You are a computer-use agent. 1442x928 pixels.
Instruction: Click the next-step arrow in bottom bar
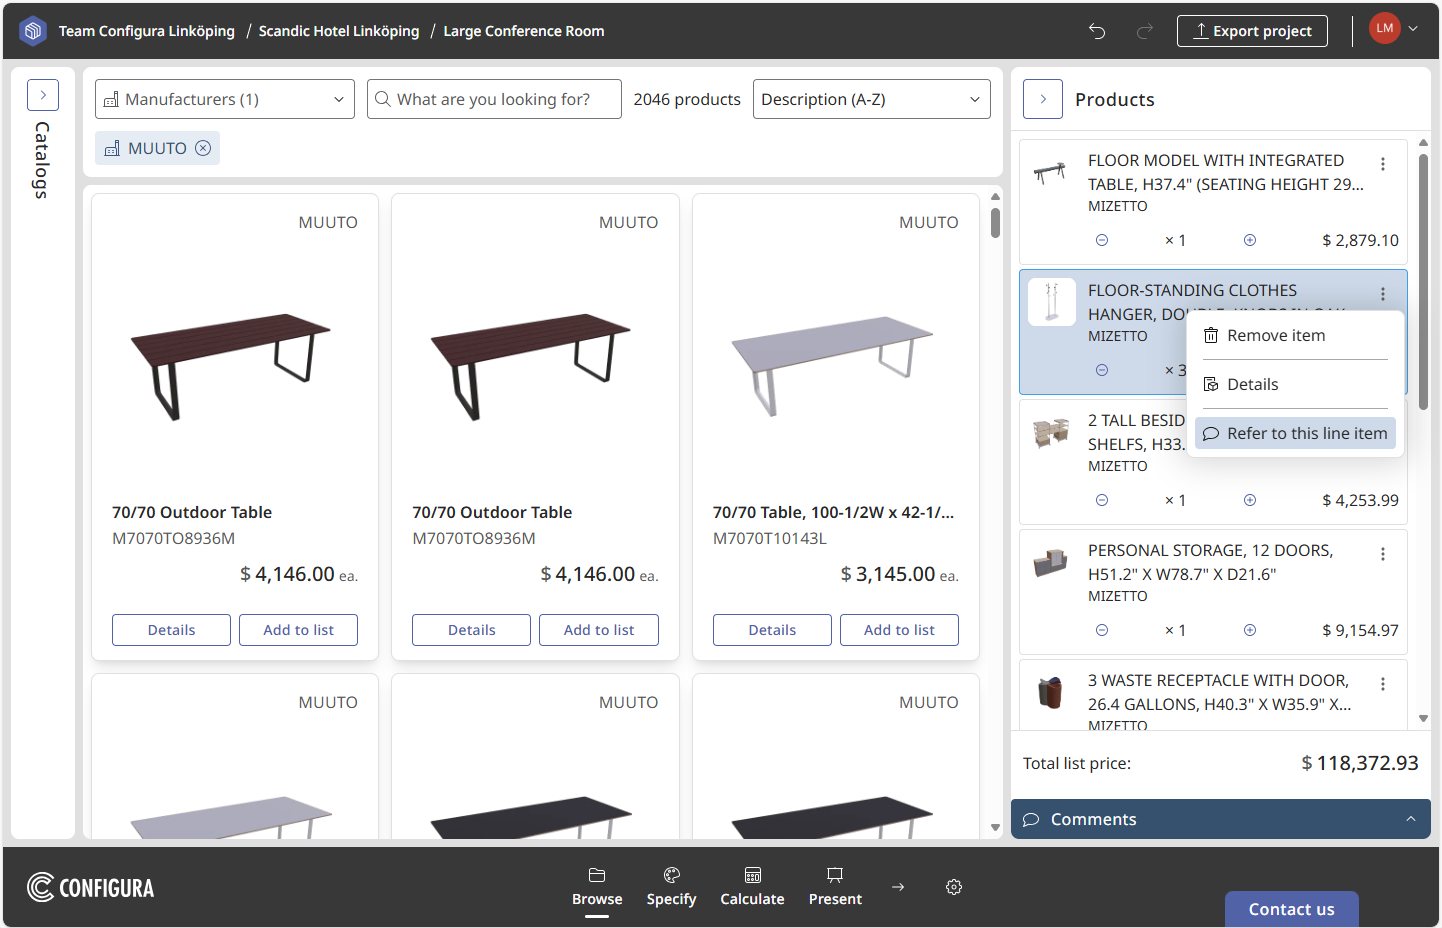click(x=898, y=887)
